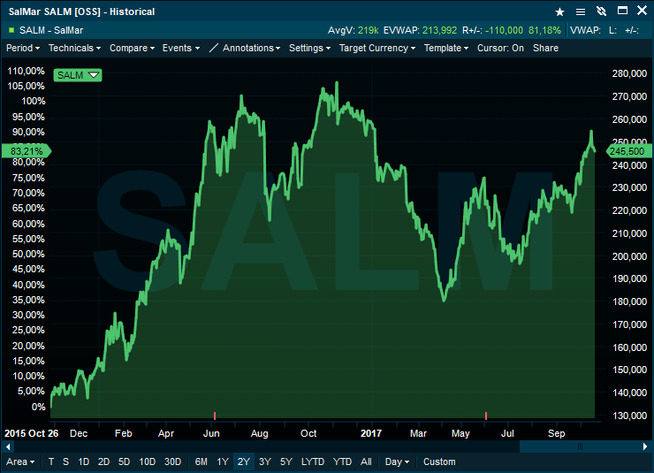The height and width of the screenshot is (473, 654).
Task: Switch range to 6M
Action: tap(201, 462)
